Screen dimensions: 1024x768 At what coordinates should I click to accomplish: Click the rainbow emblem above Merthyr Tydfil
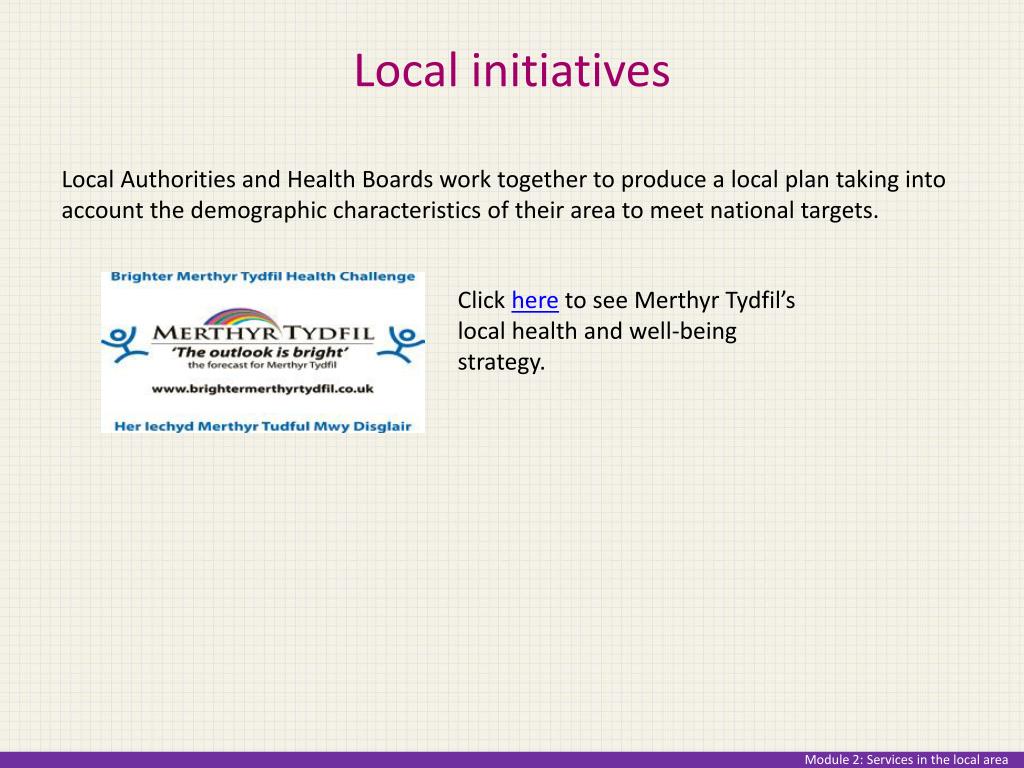(240, 317)
